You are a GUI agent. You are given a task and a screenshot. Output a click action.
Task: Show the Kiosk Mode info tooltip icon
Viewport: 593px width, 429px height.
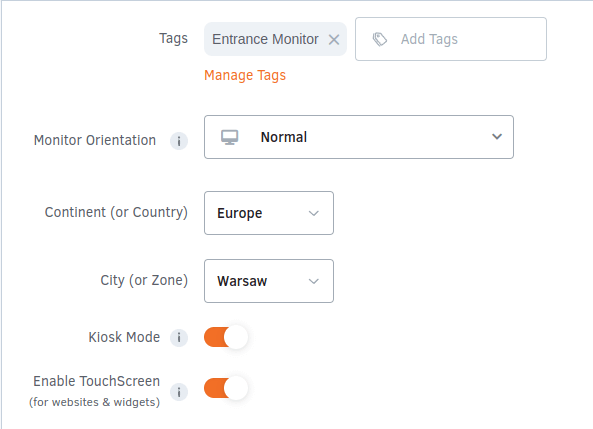click(179, 337)
